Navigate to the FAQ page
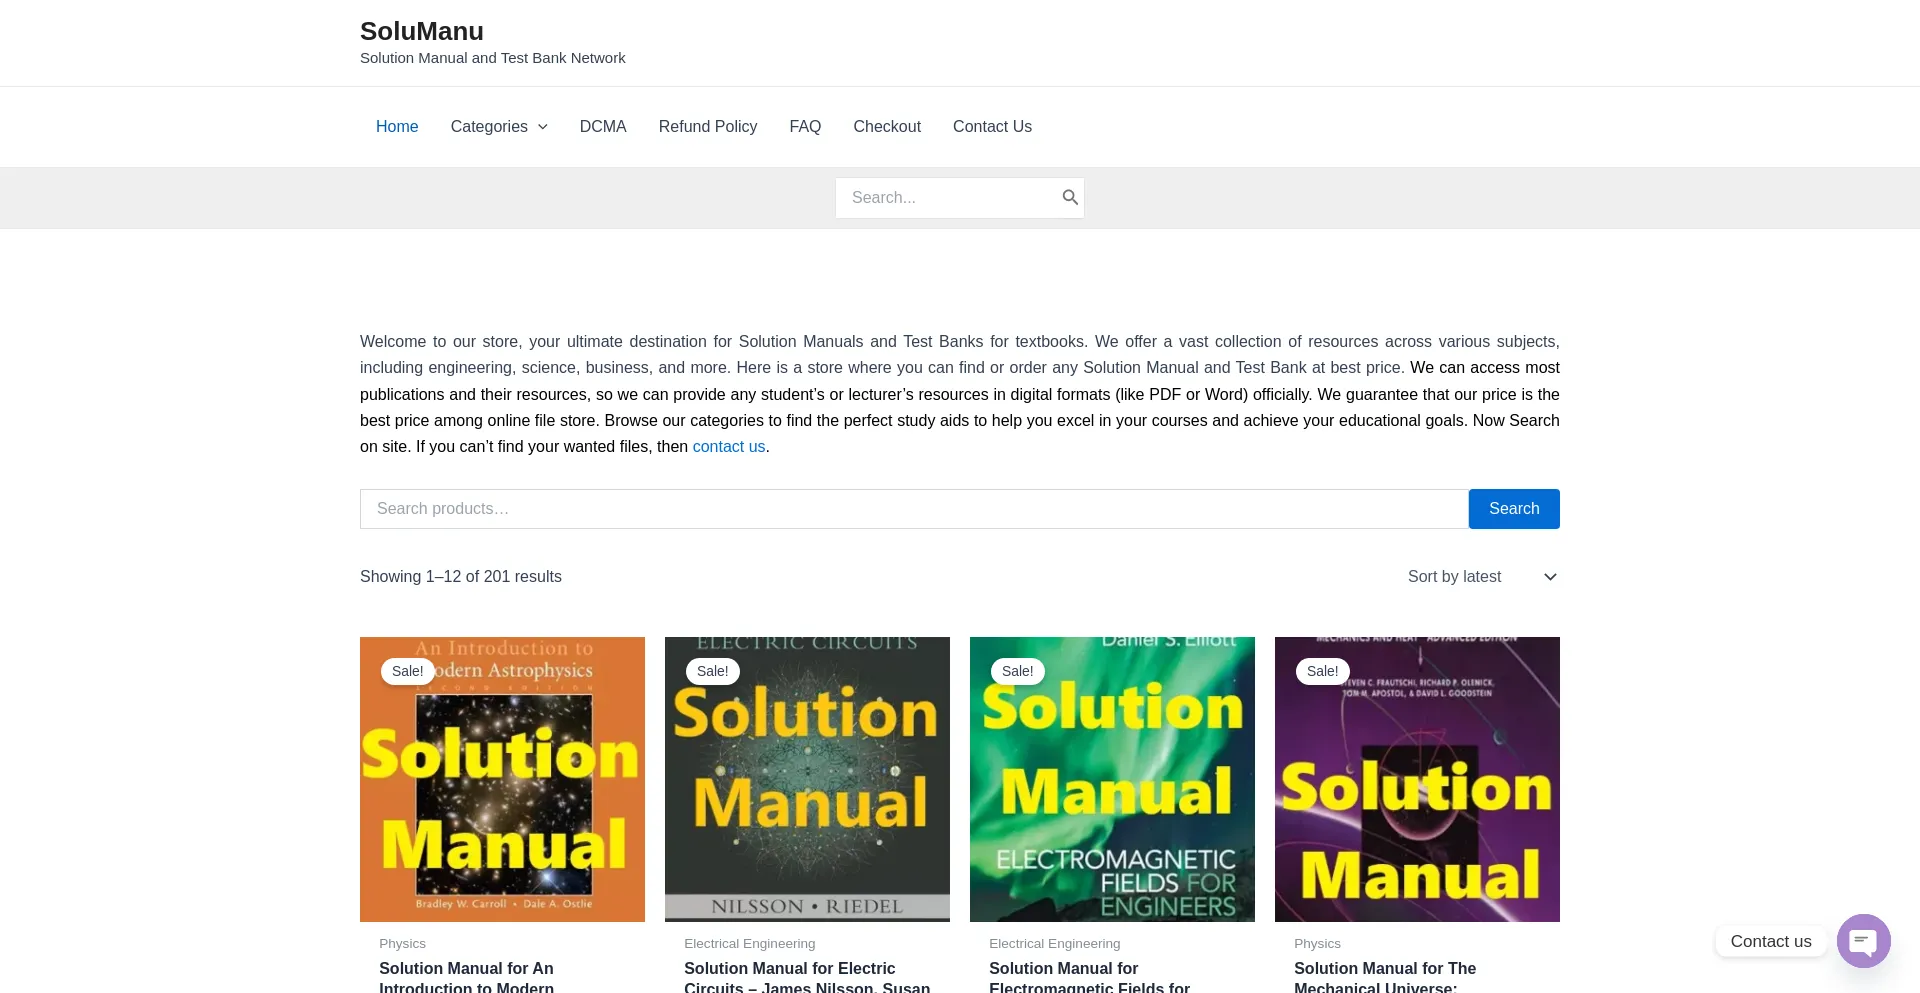Viewport: 1920px width, 993px height. [805, 127]
